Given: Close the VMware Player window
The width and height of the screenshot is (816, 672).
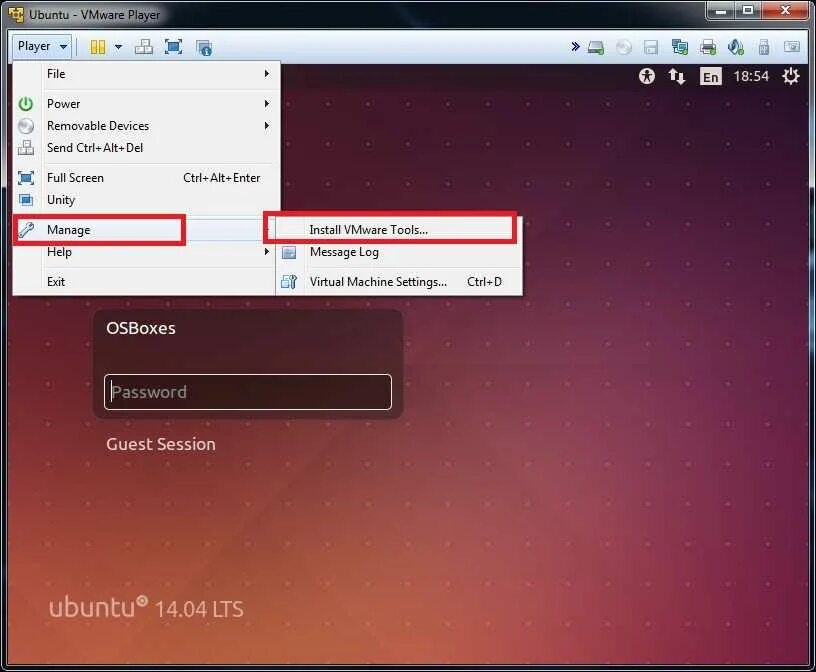Looking at the screenshot, I should tap(786, 10).
